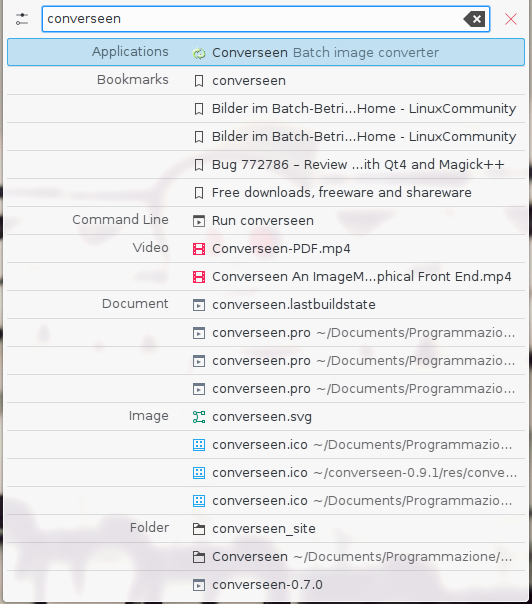The width and height of the screenshot is (532, 604).
Task: Open the converseen.lastbuildstate document
Action: pos(266,305)
